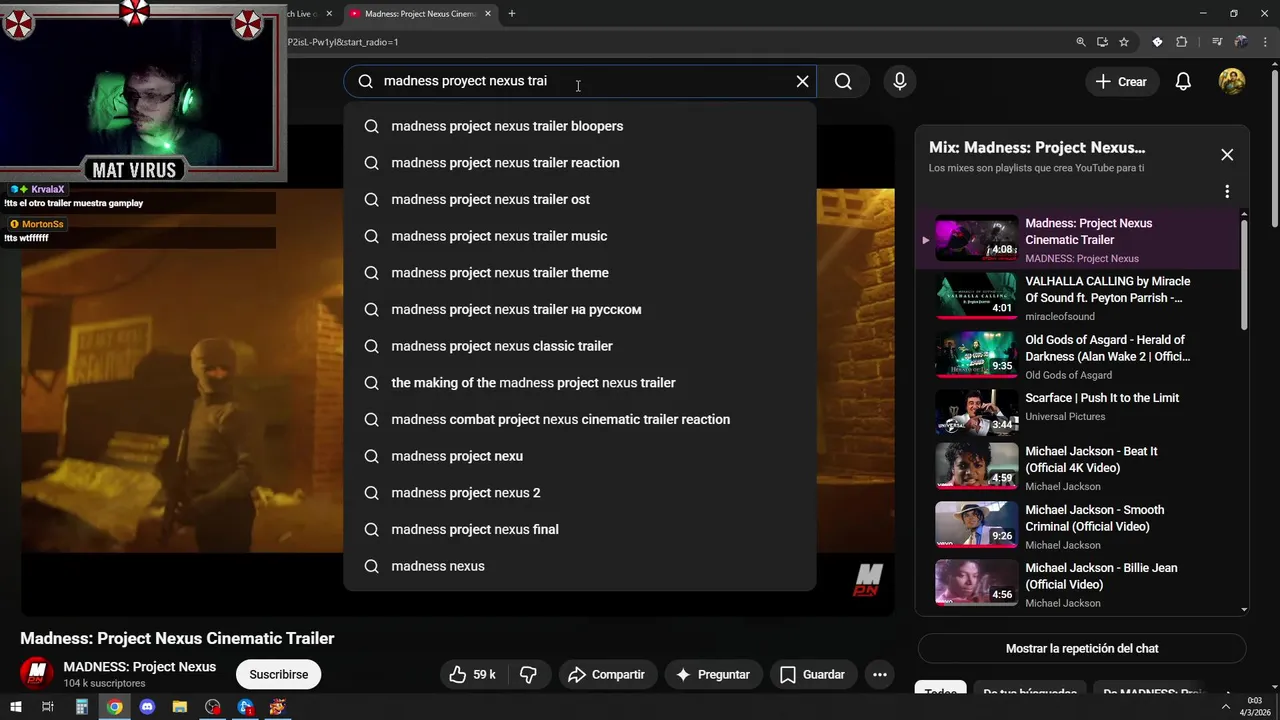Click the browser address bar URL

pos(343,42)
